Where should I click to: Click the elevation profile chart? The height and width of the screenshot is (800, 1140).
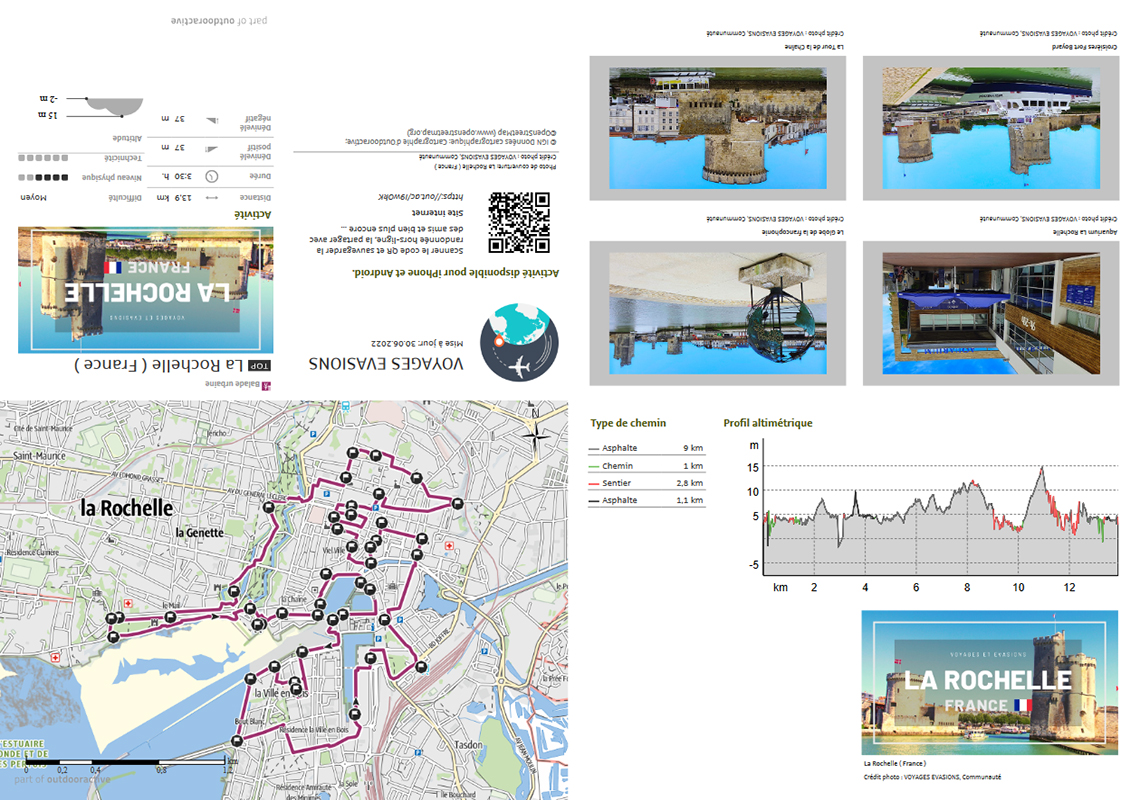[x=936, y=516]
